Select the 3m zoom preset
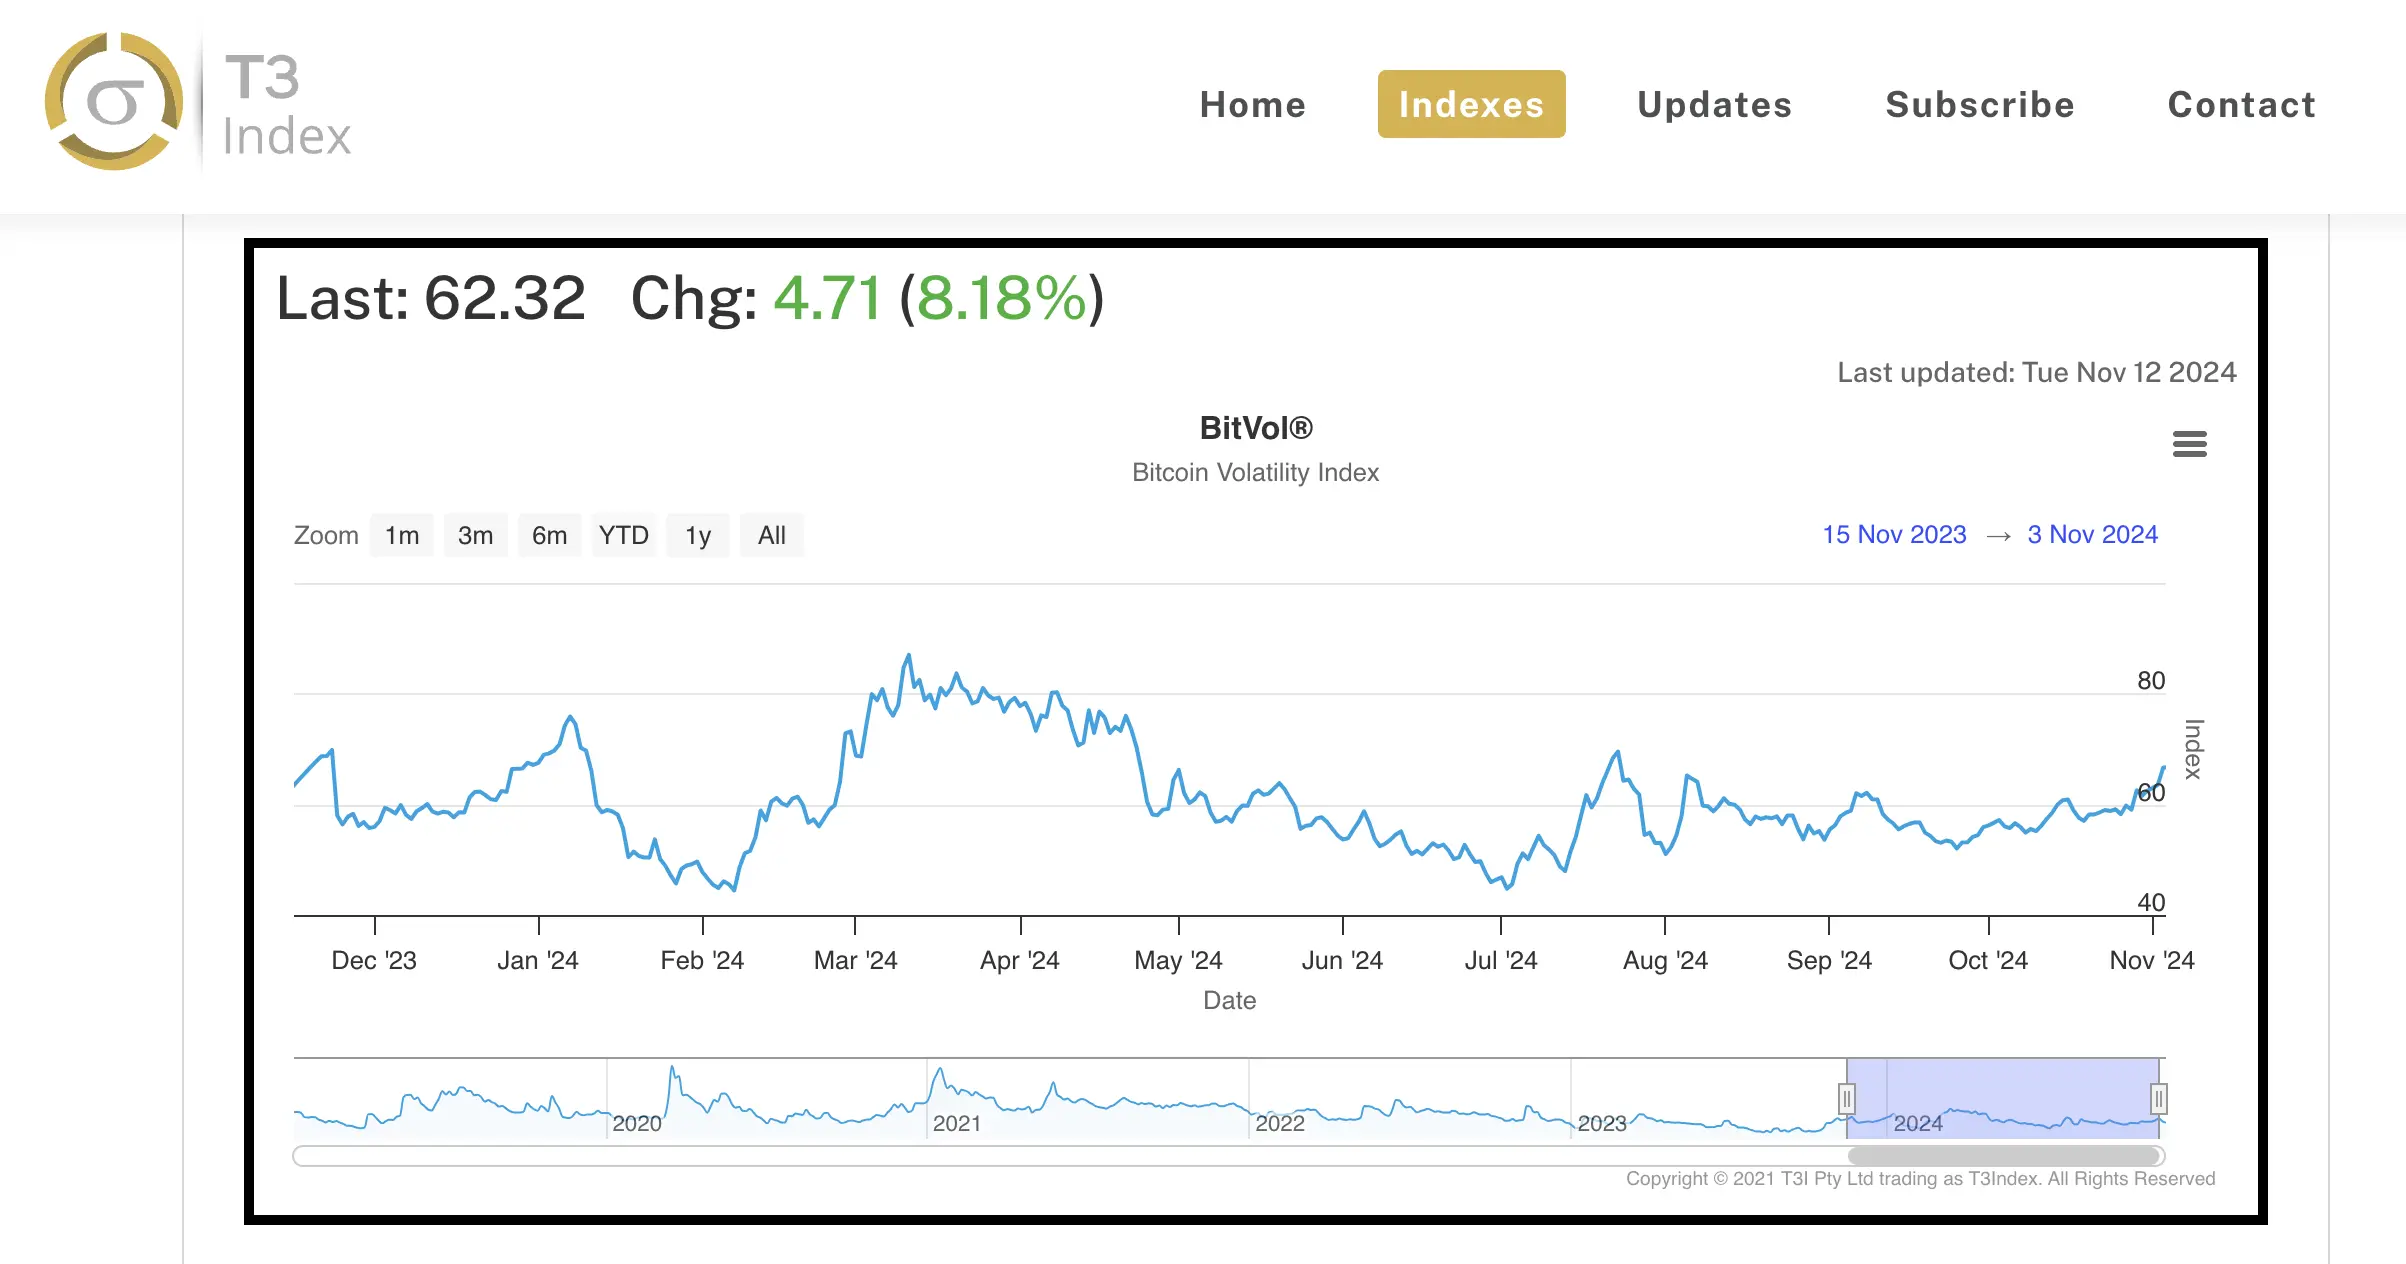 click(x=475, y=535)
